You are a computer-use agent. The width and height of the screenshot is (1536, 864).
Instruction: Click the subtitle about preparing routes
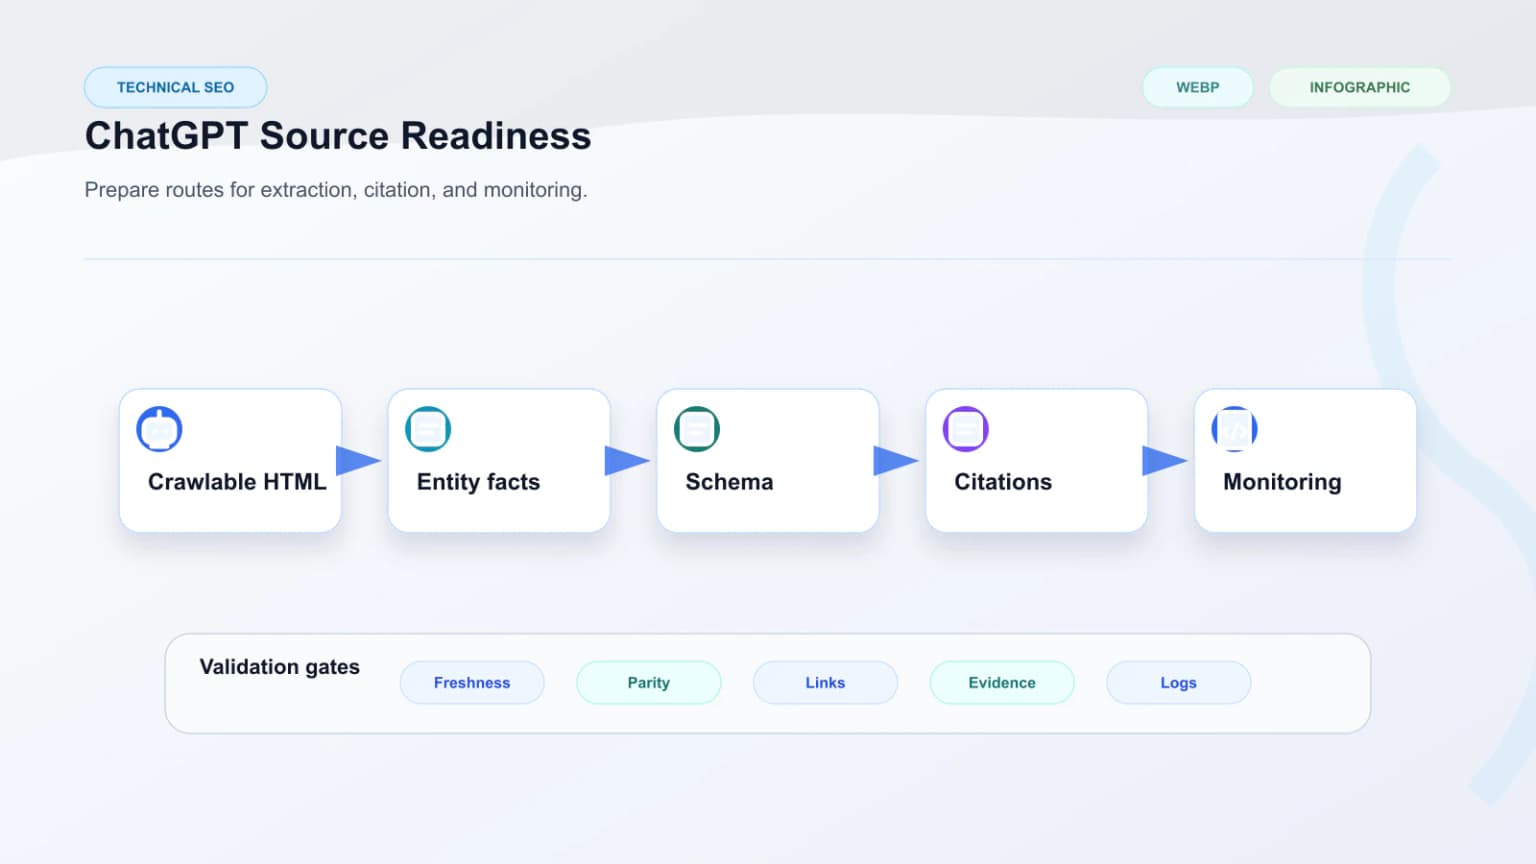tap(336, 190)
